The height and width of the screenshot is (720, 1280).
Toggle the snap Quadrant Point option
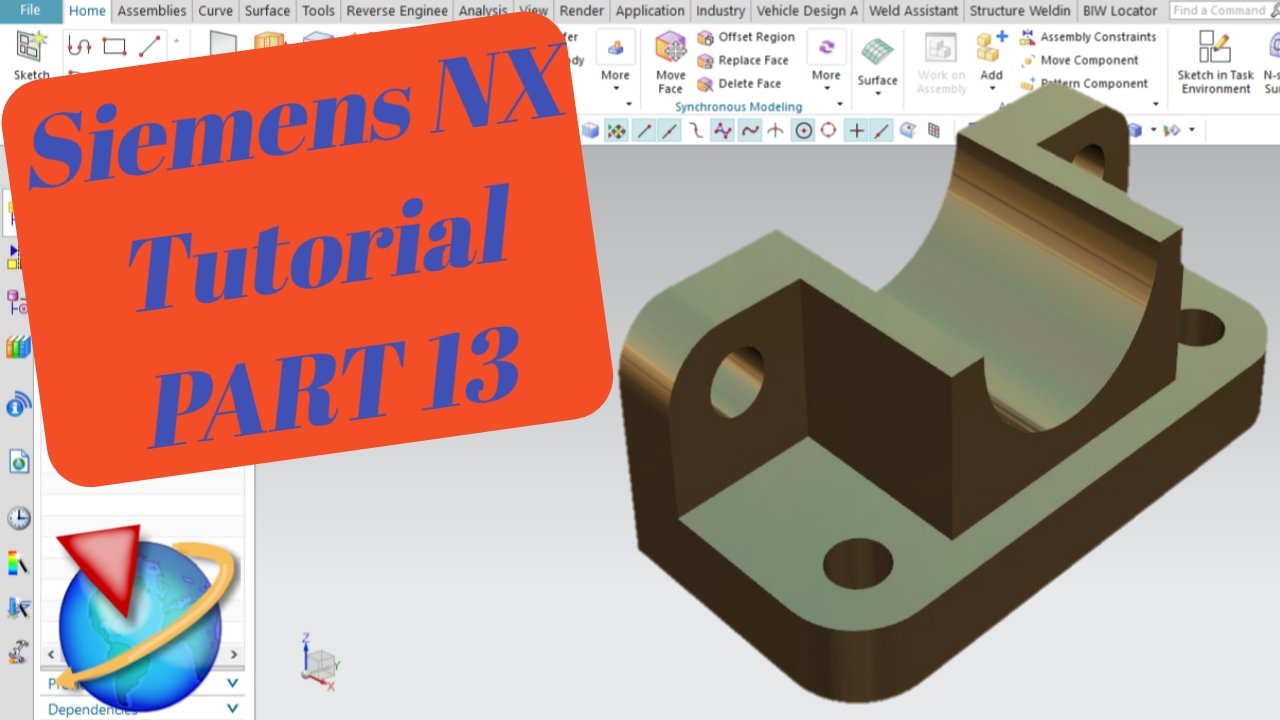(829, 130)
